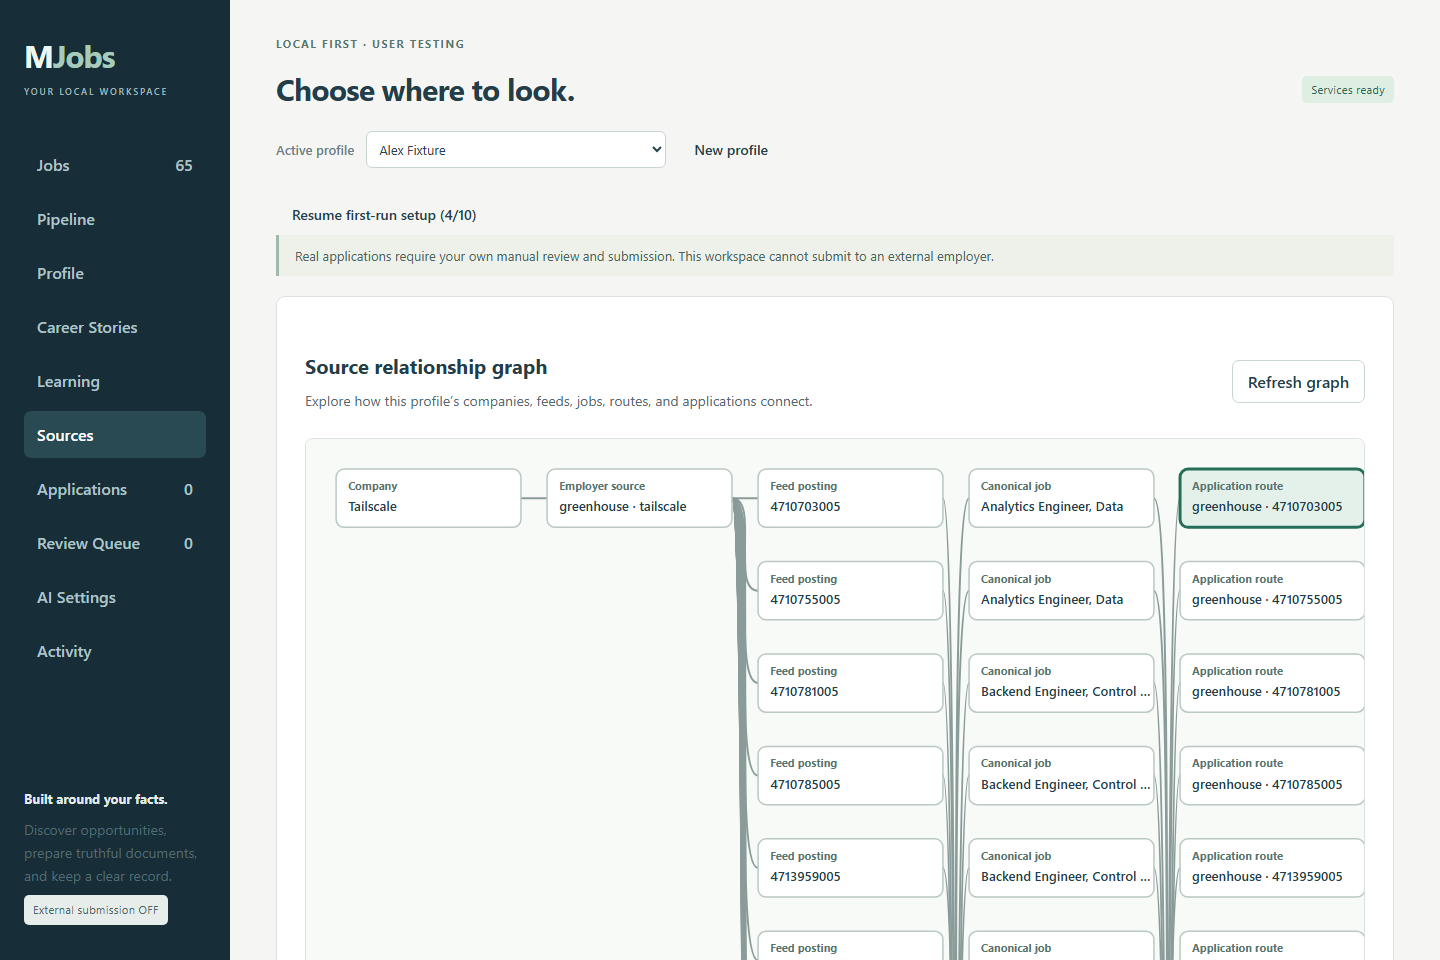Go to Pipeline in sidebar

[x=115, y=220]
